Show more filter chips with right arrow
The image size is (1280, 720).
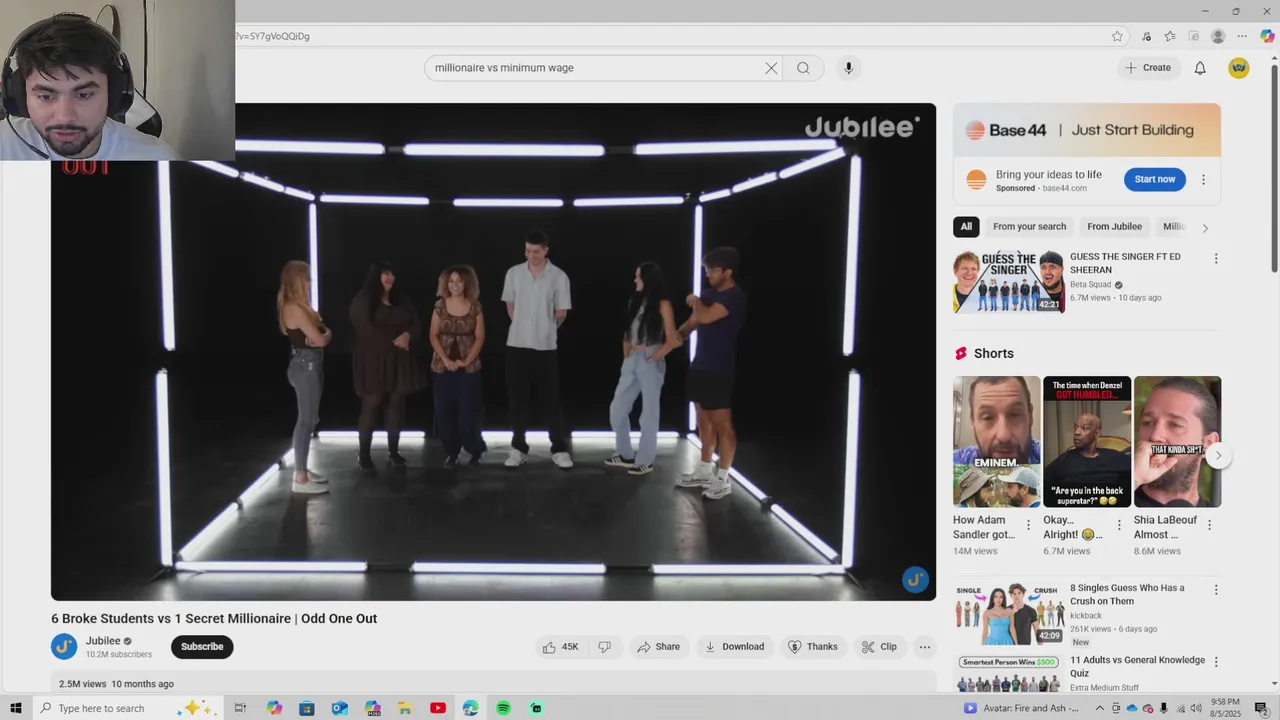coord(1205,228)
